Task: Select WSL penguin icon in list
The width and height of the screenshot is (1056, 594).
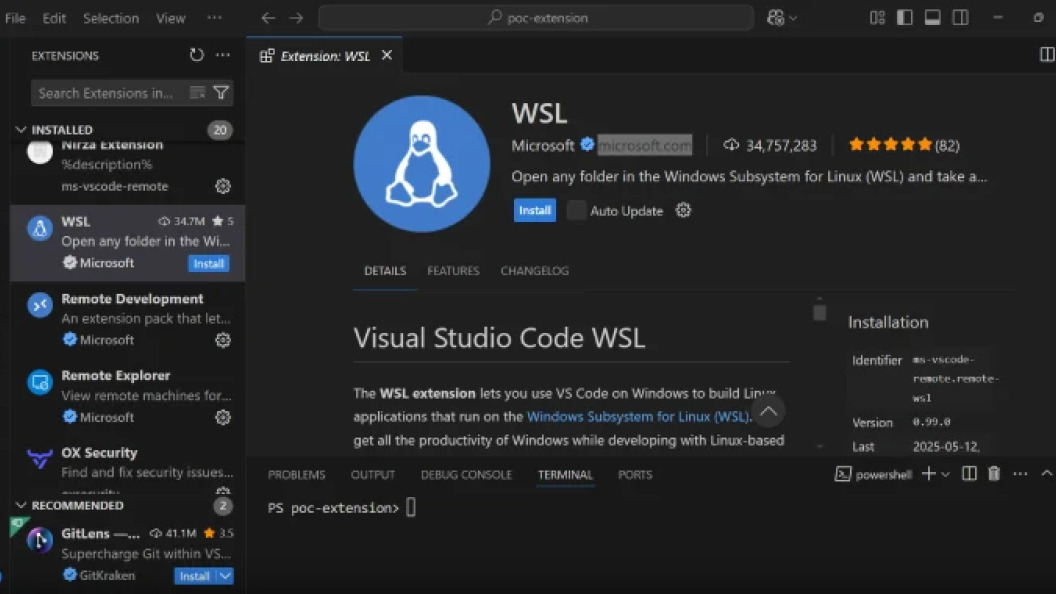Action: (x=40, y=228)
